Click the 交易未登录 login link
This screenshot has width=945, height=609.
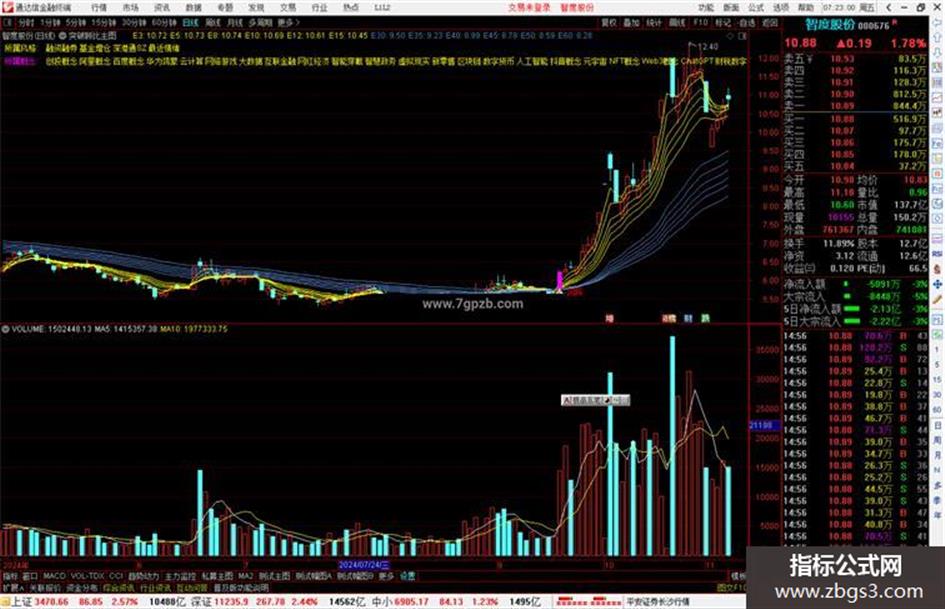click(529, 8)
